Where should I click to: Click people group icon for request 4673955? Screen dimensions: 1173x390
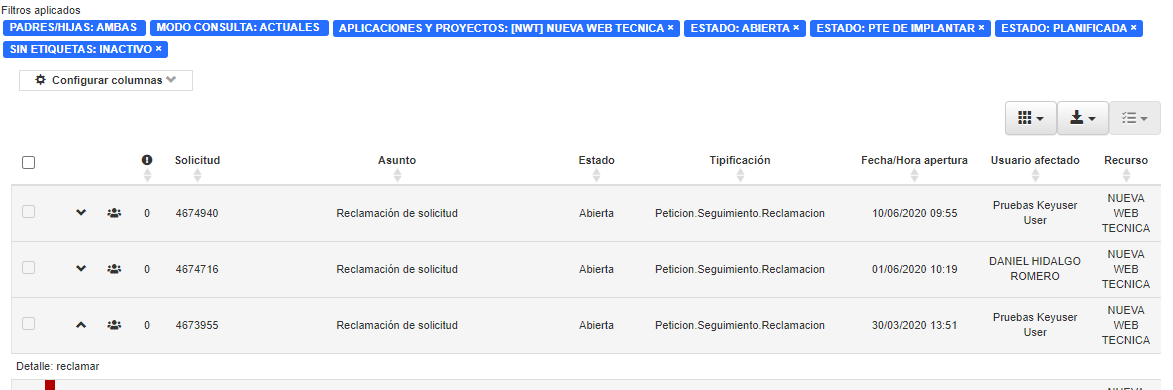114,325
